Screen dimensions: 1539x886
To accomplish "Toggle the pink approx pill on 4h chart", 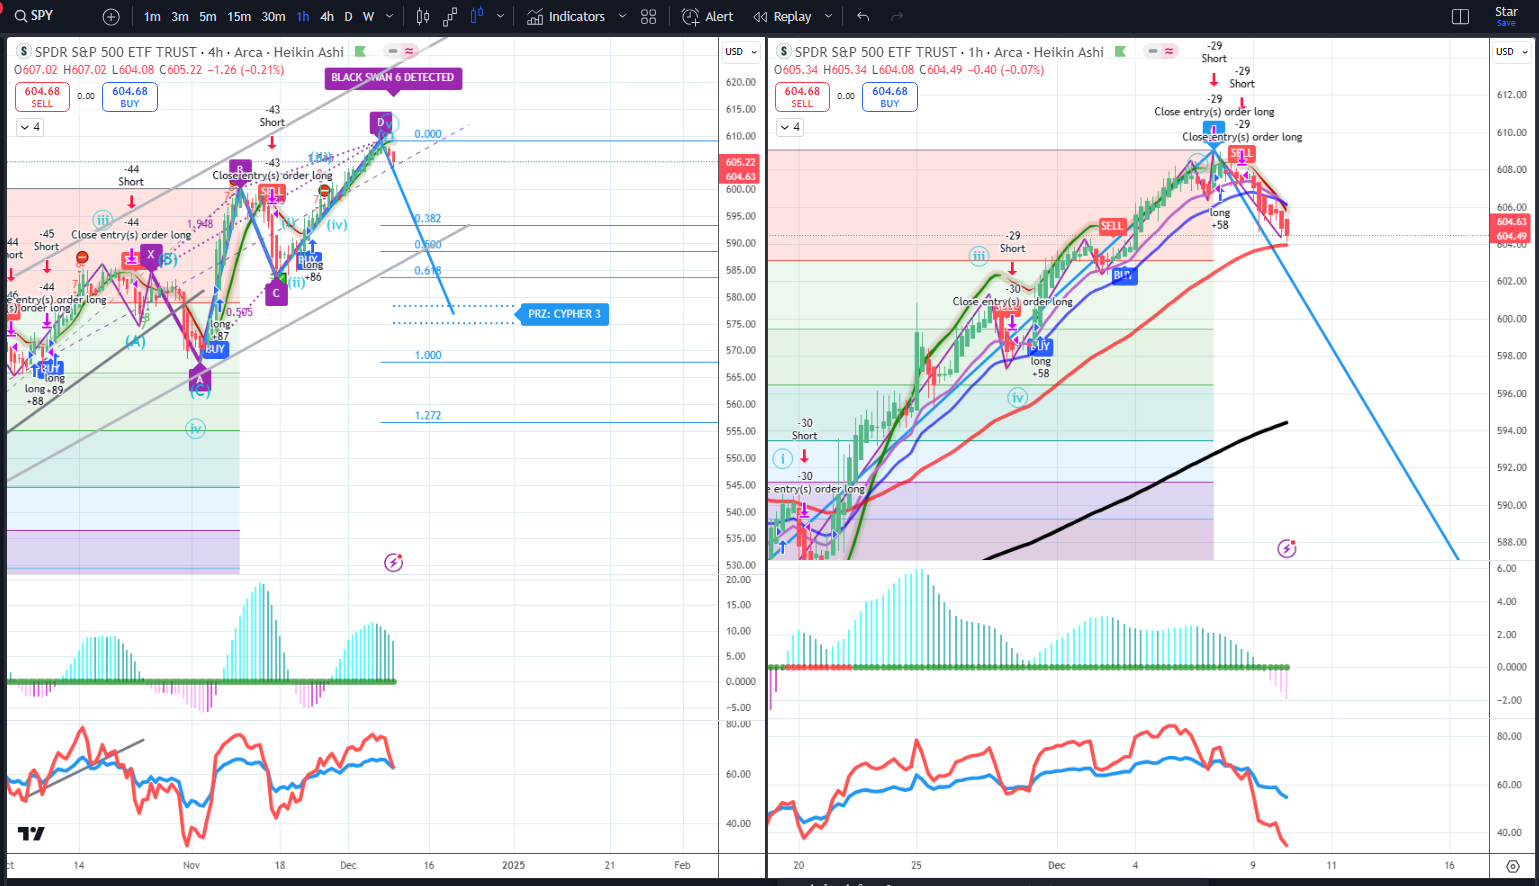I will [409, 51].
